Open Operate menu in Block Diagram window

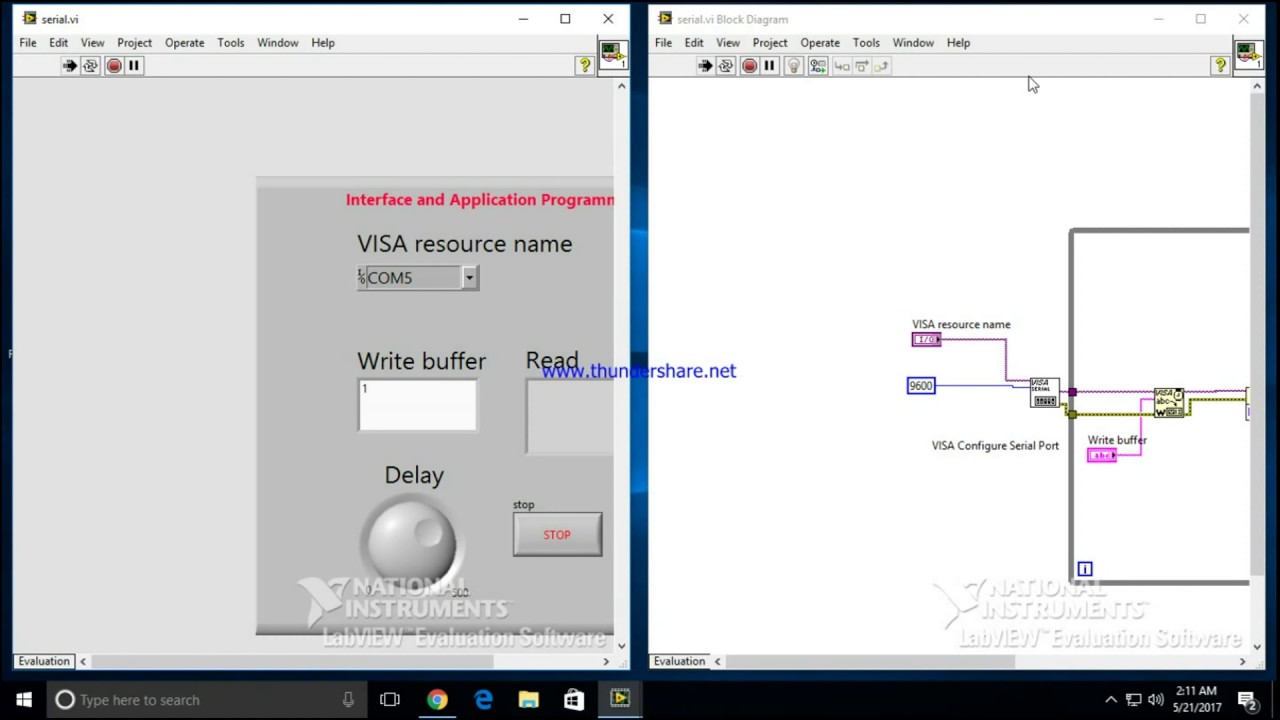pyautogui.click(x=820, y=43)
